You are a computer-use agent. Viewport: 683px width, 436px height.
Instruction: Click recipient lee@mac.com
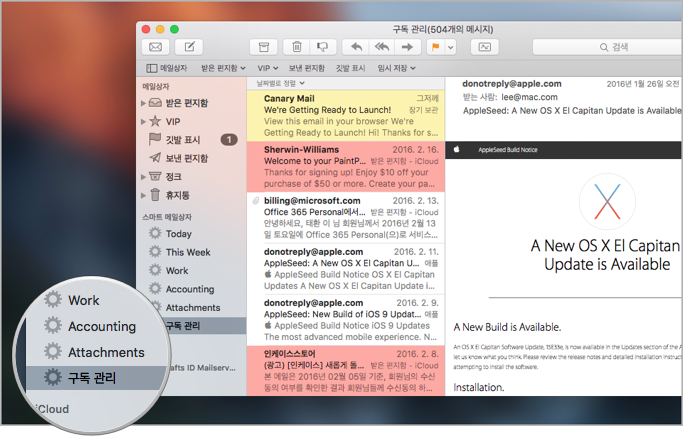(x=529, y=97)
